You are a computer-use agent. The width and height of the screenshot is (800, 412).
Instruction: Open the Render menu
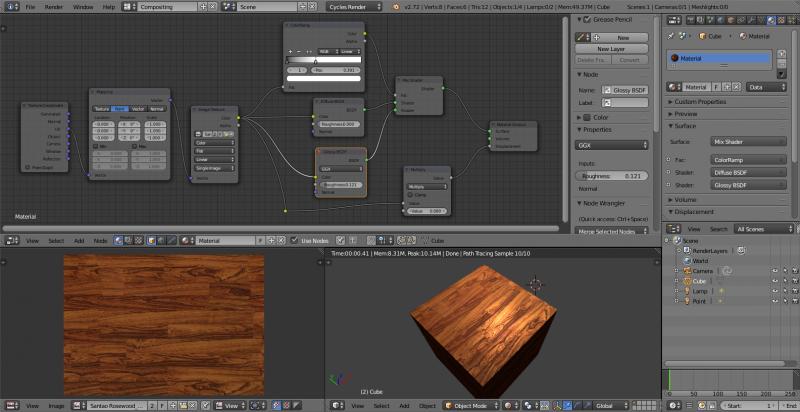tap(54, 7)
